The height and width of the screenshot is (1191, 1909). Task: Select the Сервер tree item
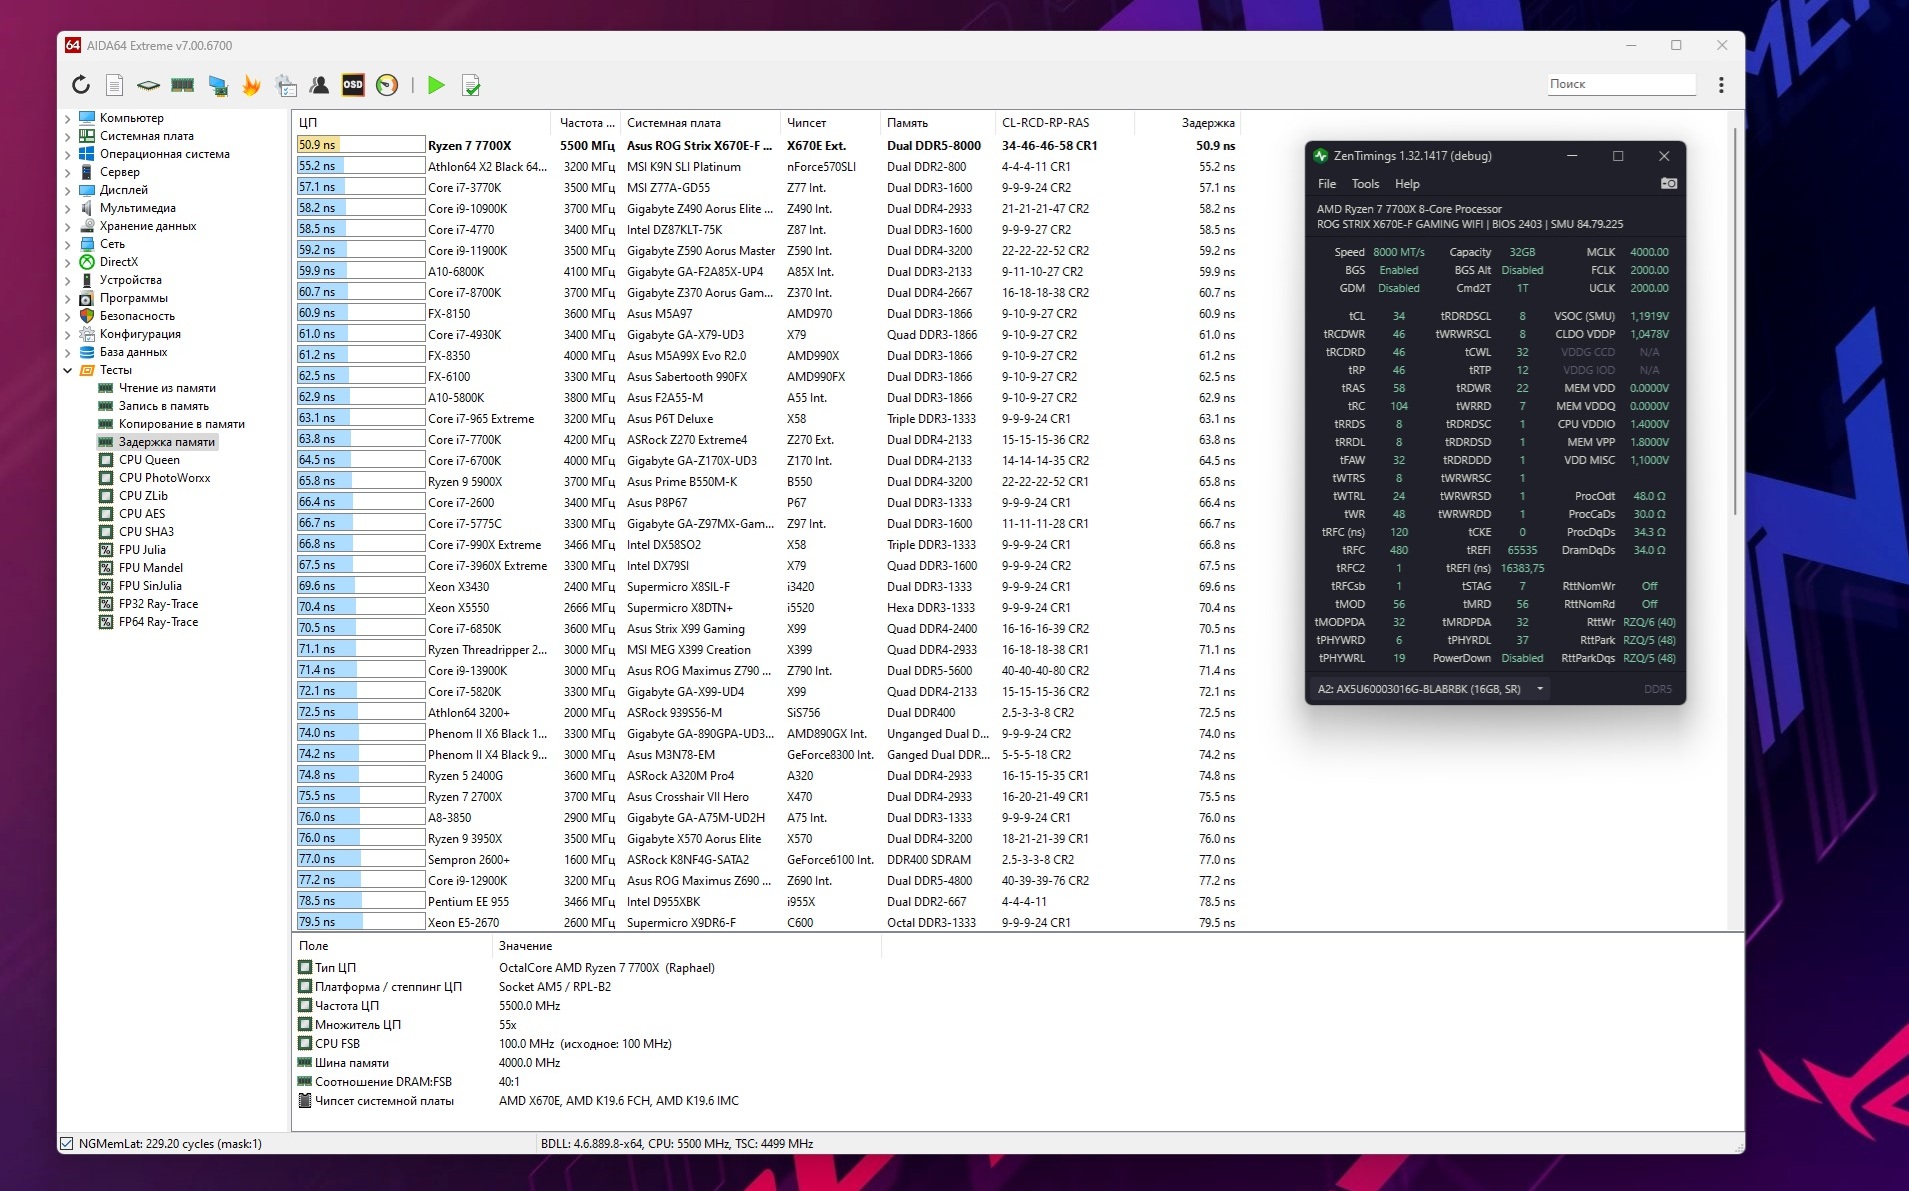pyautogui.click(x=119, y=172)
